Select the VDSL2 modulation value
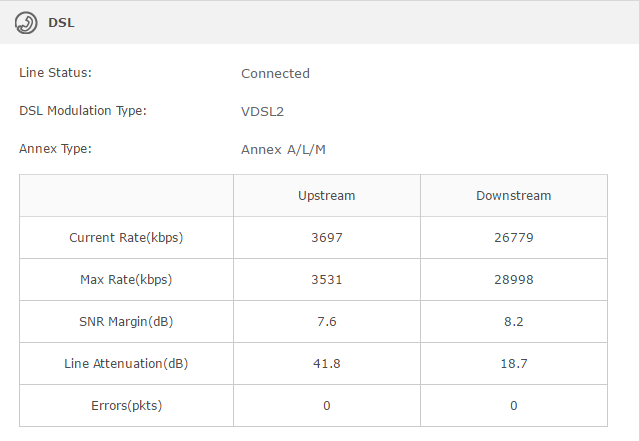This screenshot has width=640, height=441. click(262, 111)
